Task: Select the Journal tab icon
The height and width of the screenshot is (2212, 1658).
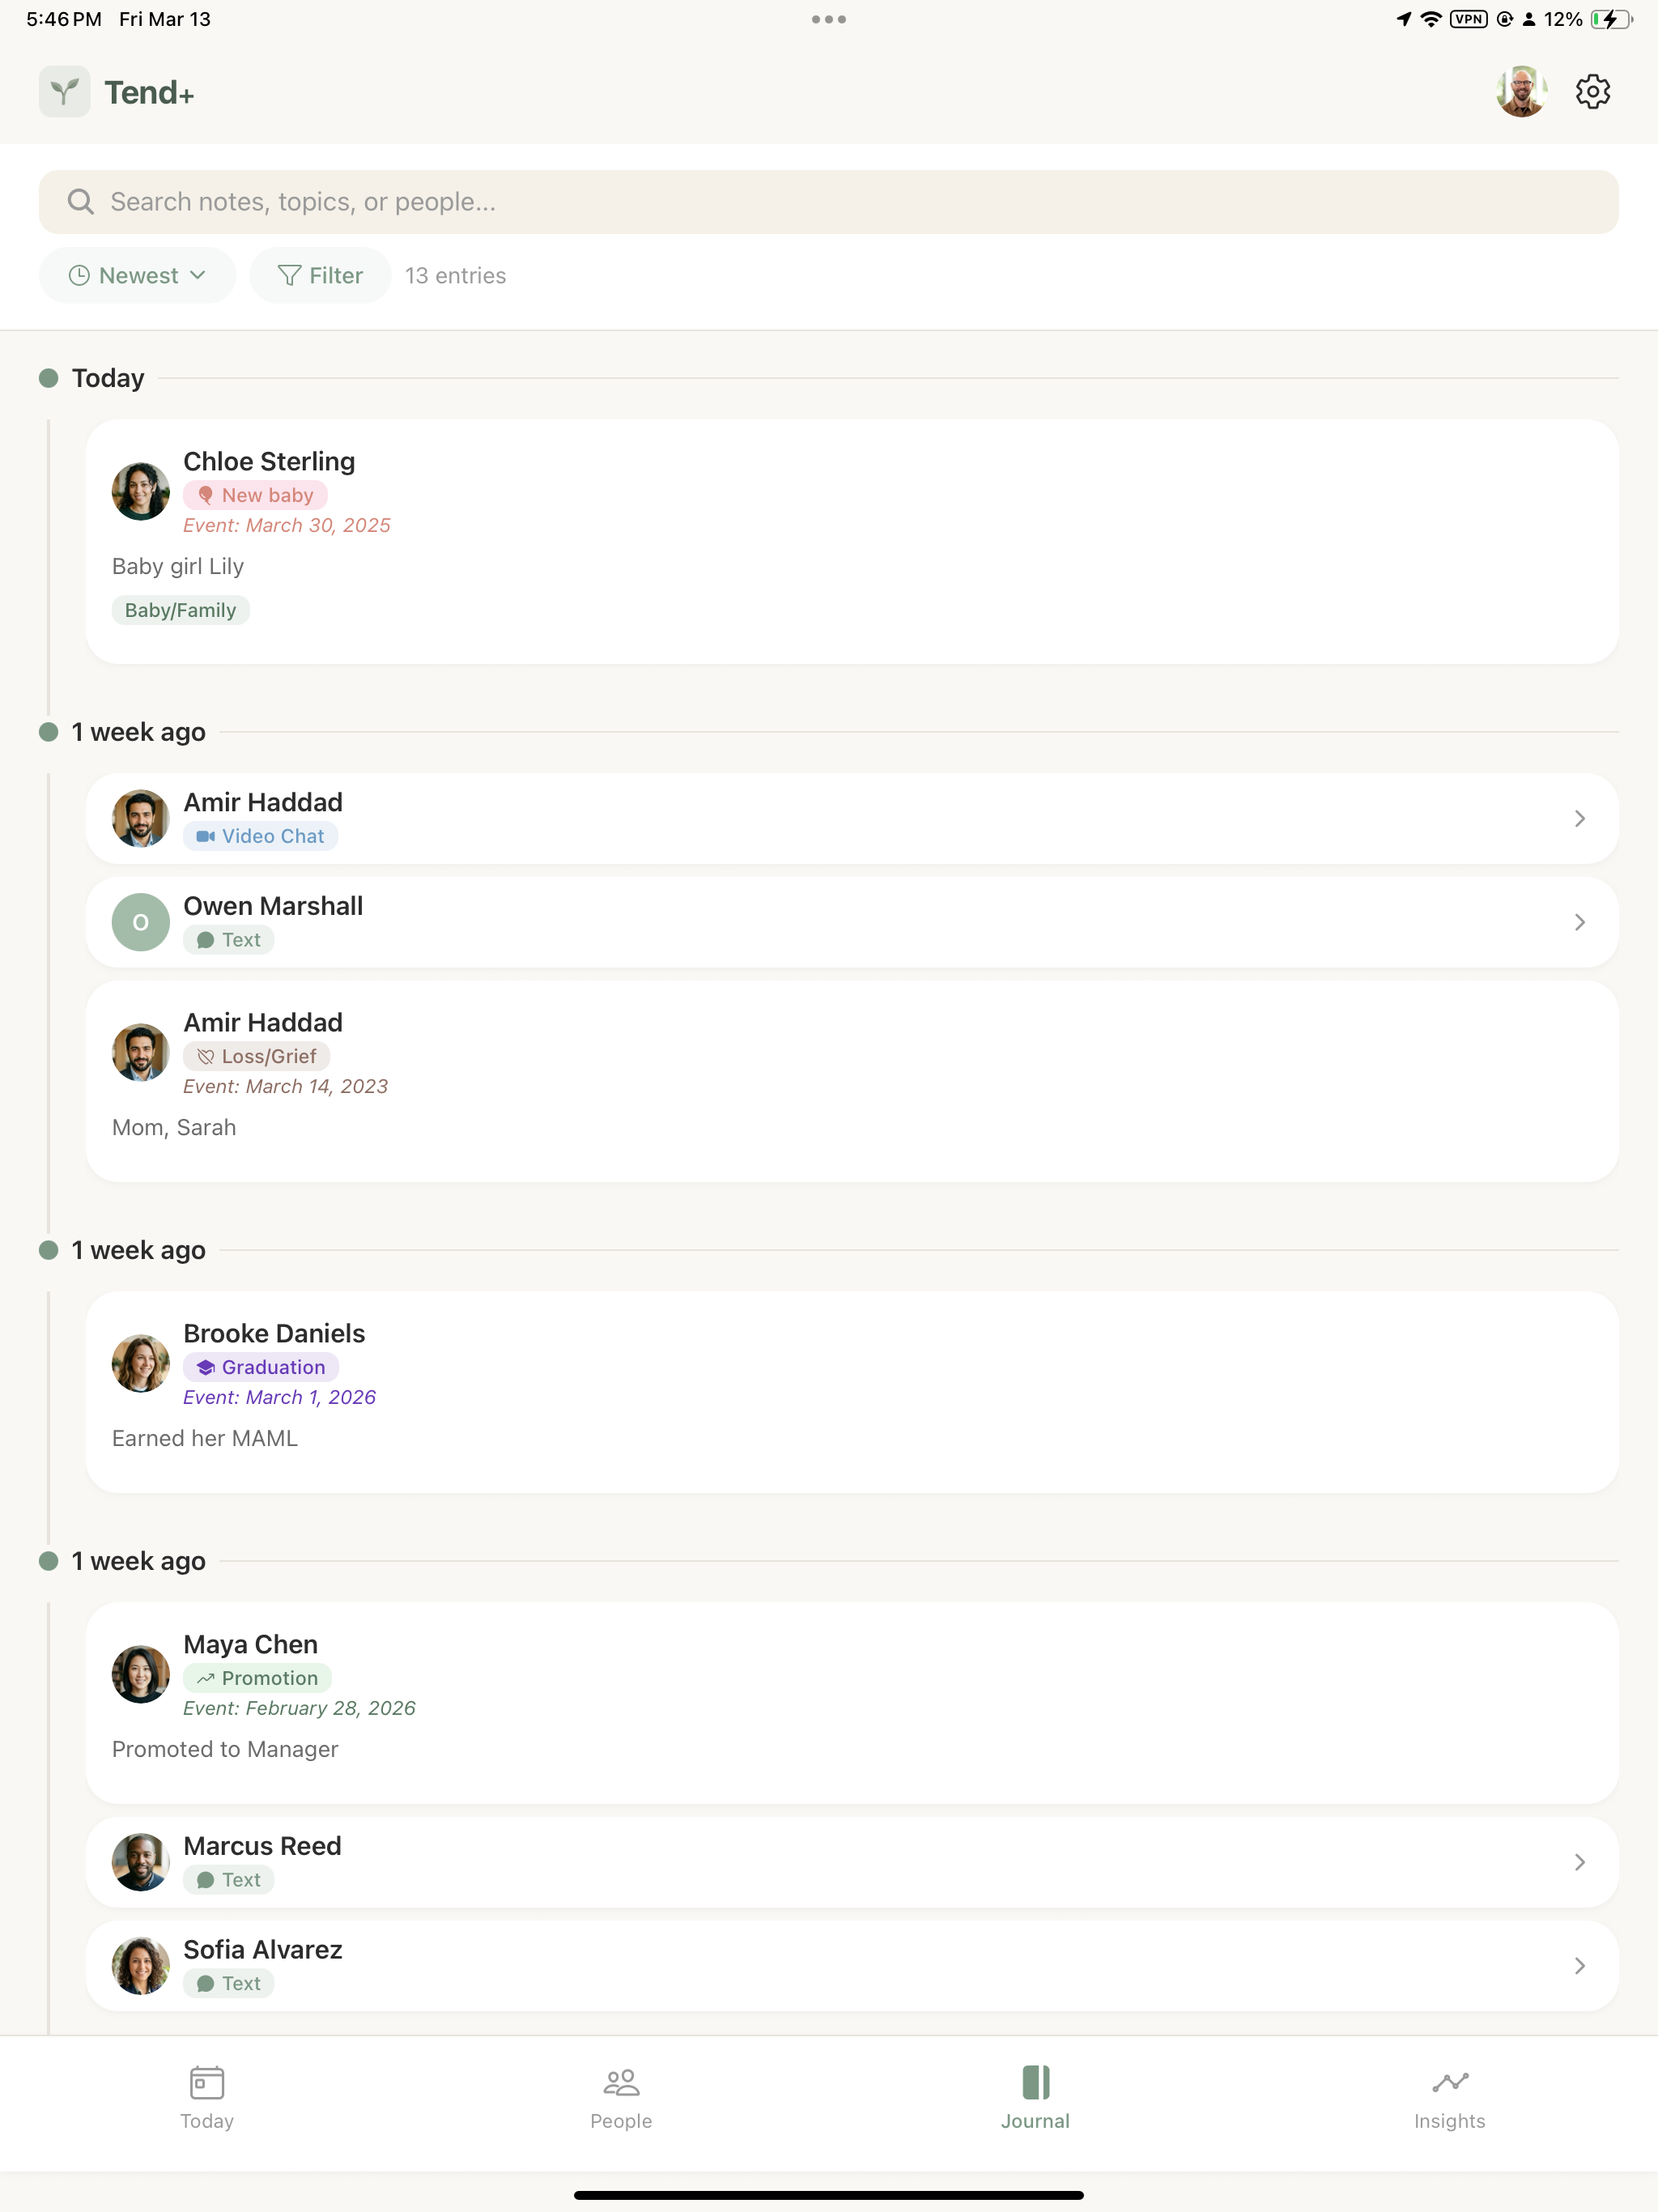Action: (1036, 2082)
